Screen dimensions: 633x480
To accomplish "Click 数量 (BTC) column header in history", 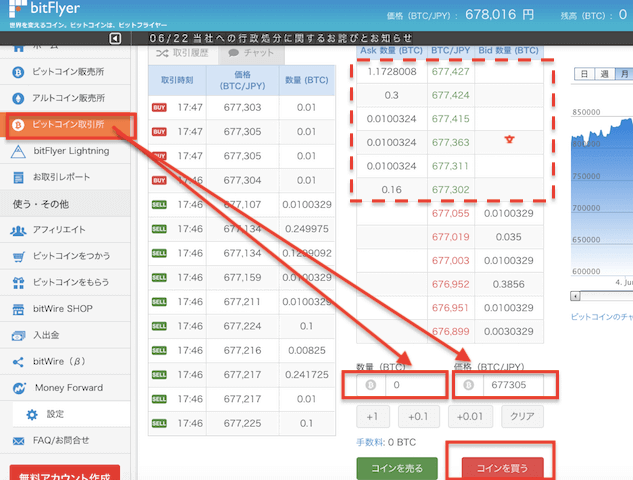I will (307, 80).
